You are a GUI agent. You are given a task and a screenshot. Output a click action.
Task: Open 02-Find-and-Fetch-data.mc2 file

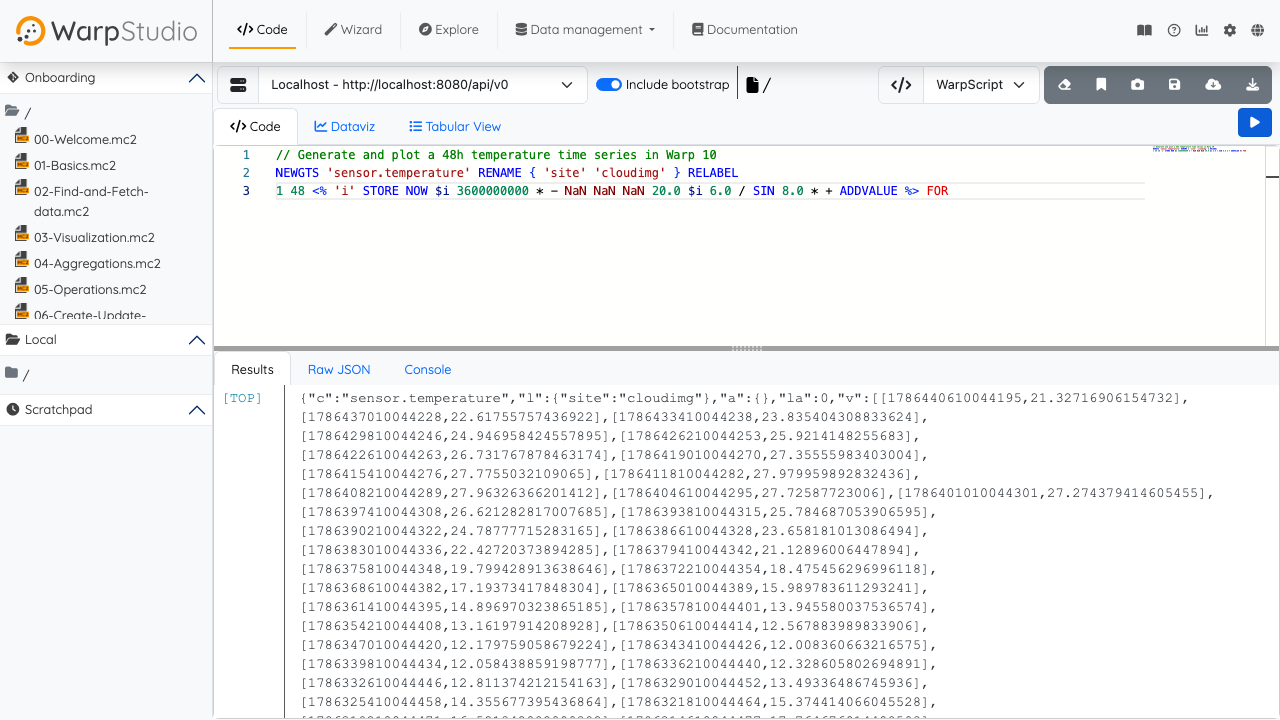point(91,202)
